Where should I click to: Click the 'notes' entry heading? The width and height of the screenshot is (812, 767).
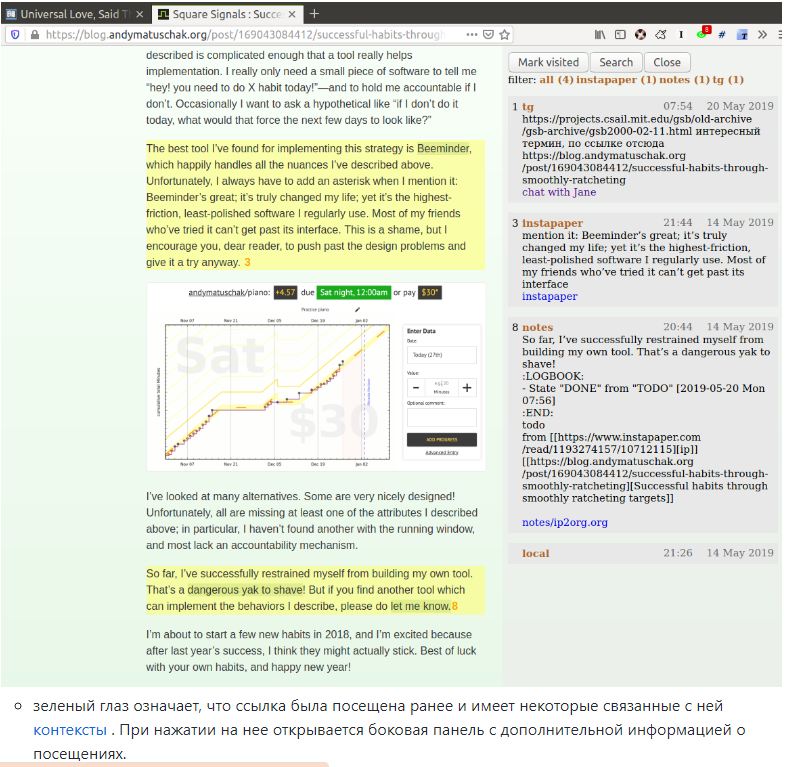click(x=538, y=327)
